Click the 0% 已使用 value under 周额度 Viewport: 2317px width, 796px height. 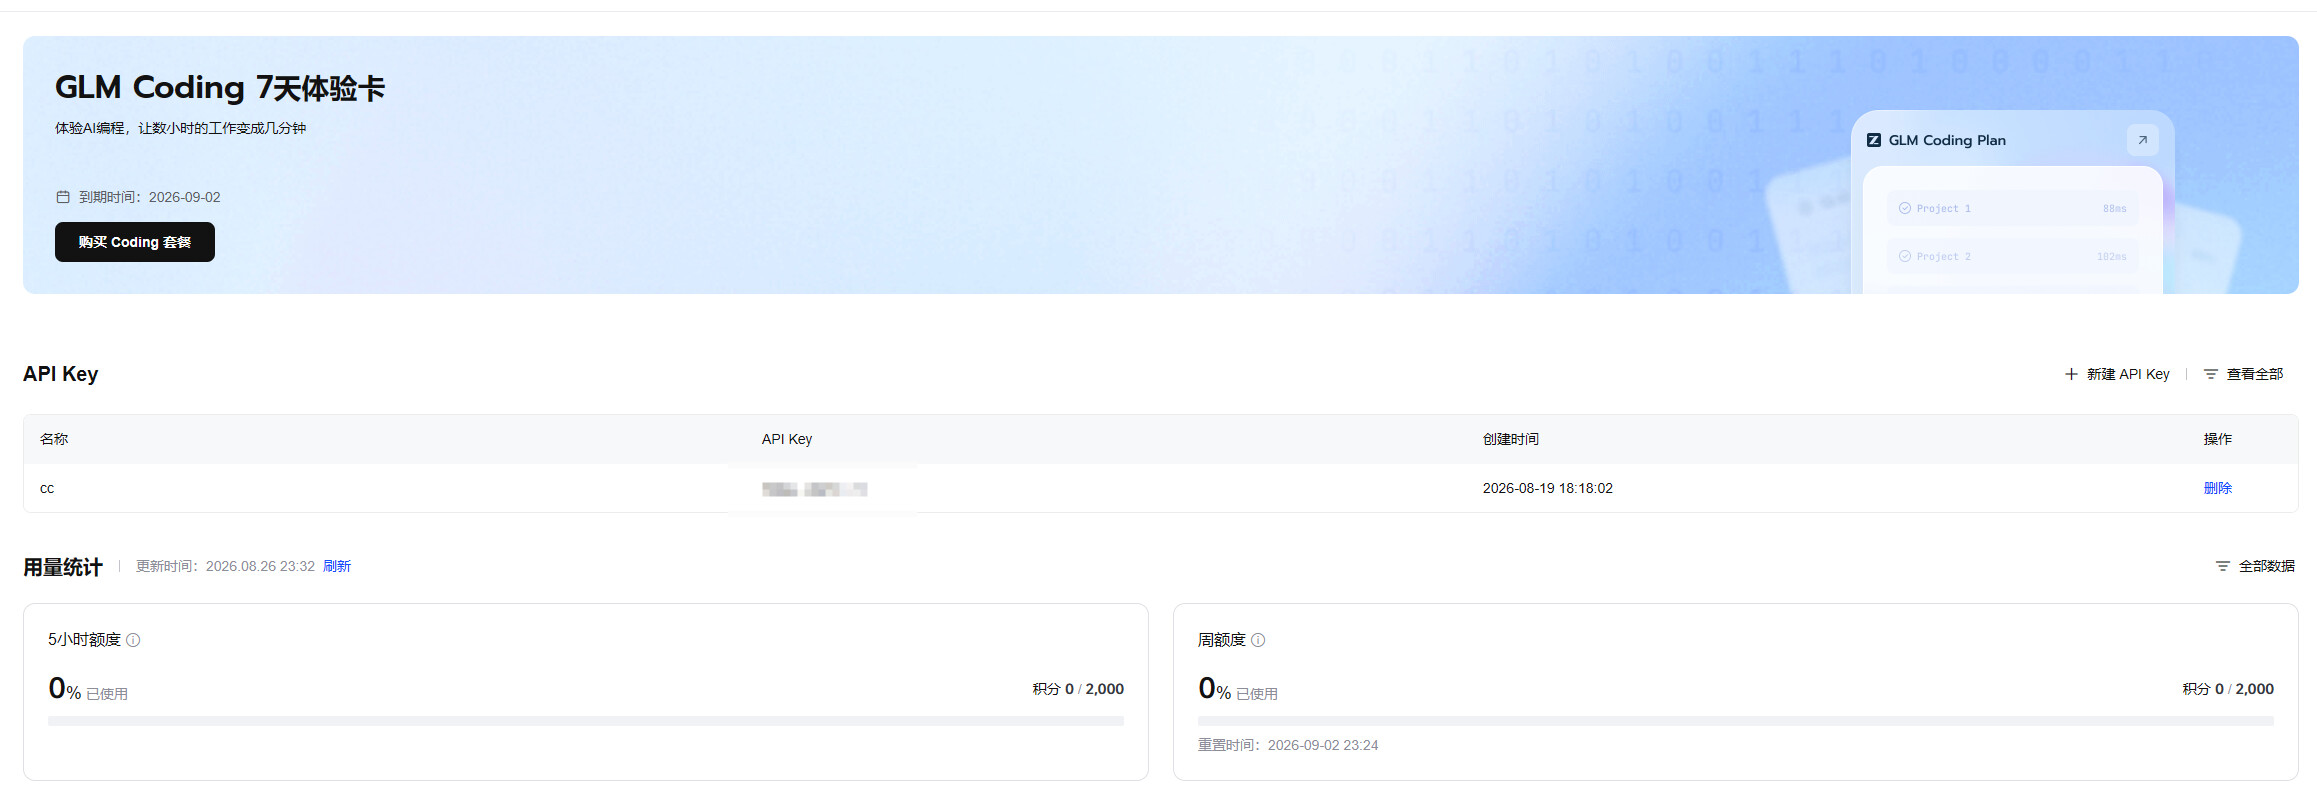pos(1238,689)
